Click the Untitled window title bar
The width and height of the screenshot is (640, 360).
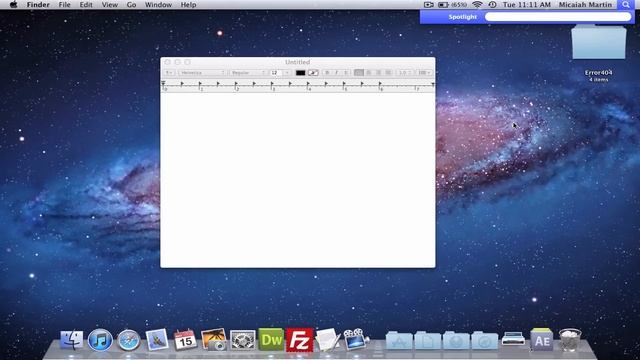click(298, 62)
